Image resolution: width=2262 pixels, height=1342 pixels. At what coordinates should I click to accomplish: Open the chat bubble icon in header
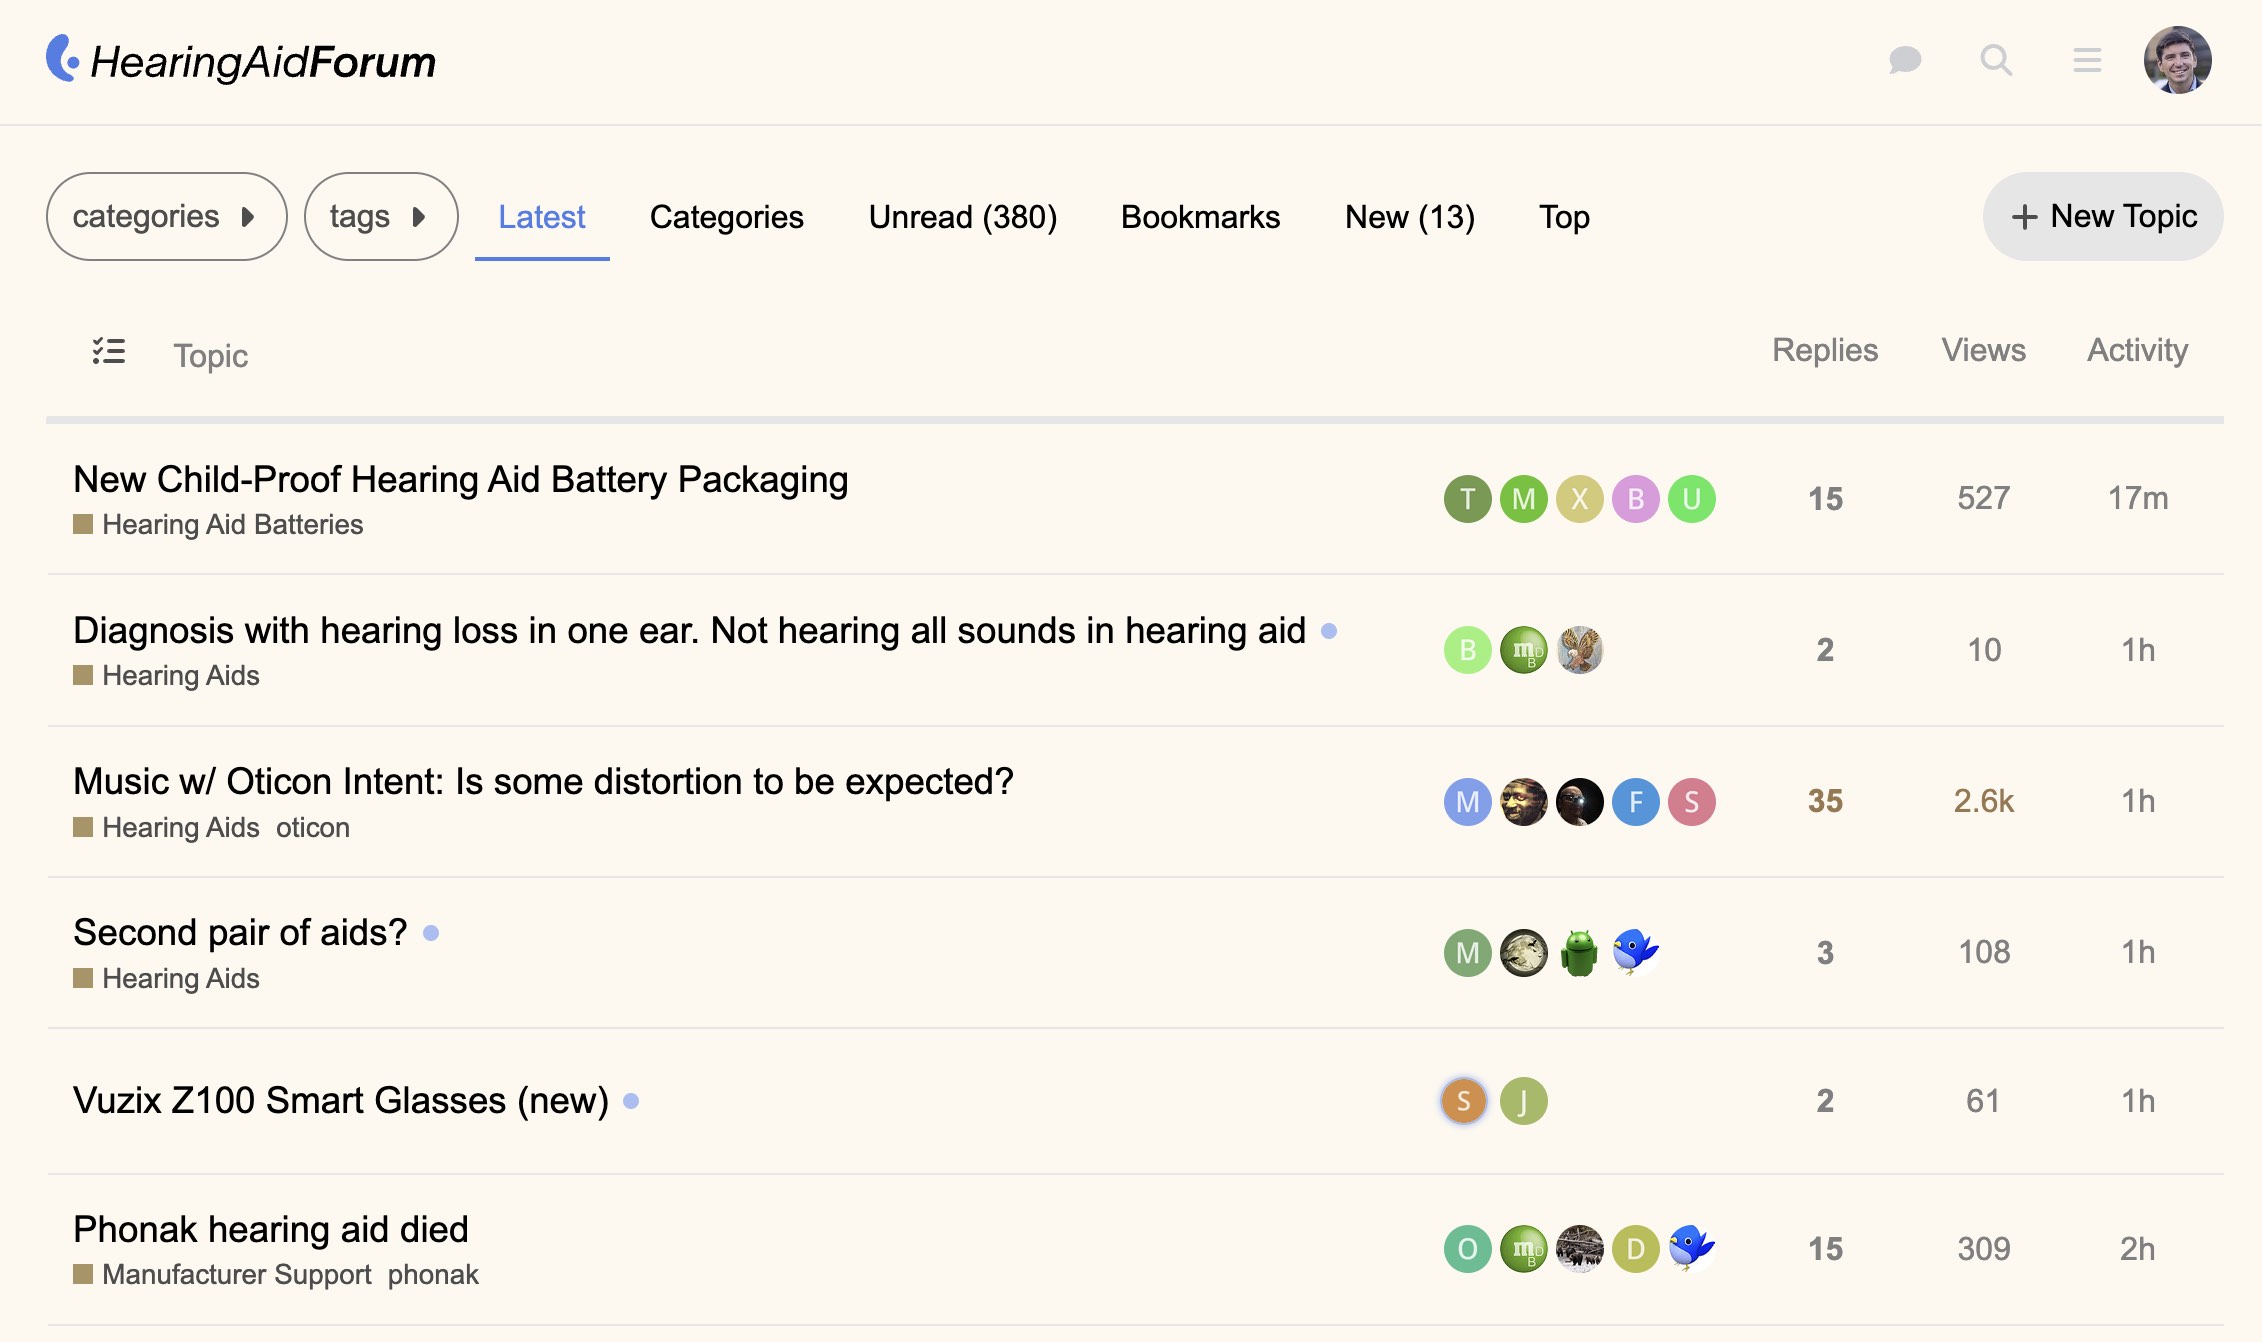1905,60
